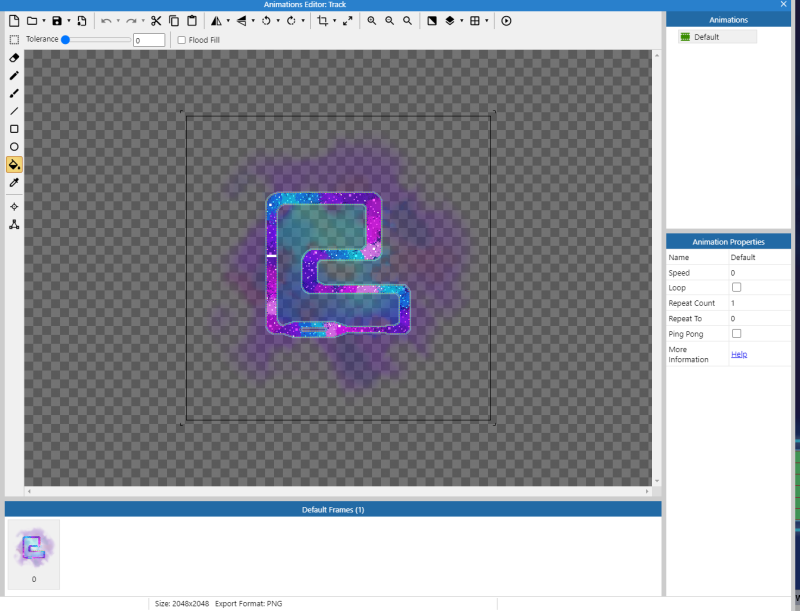Click the paste clipboard icon
This screenshot has height=611, width=800.
(192, 21)
